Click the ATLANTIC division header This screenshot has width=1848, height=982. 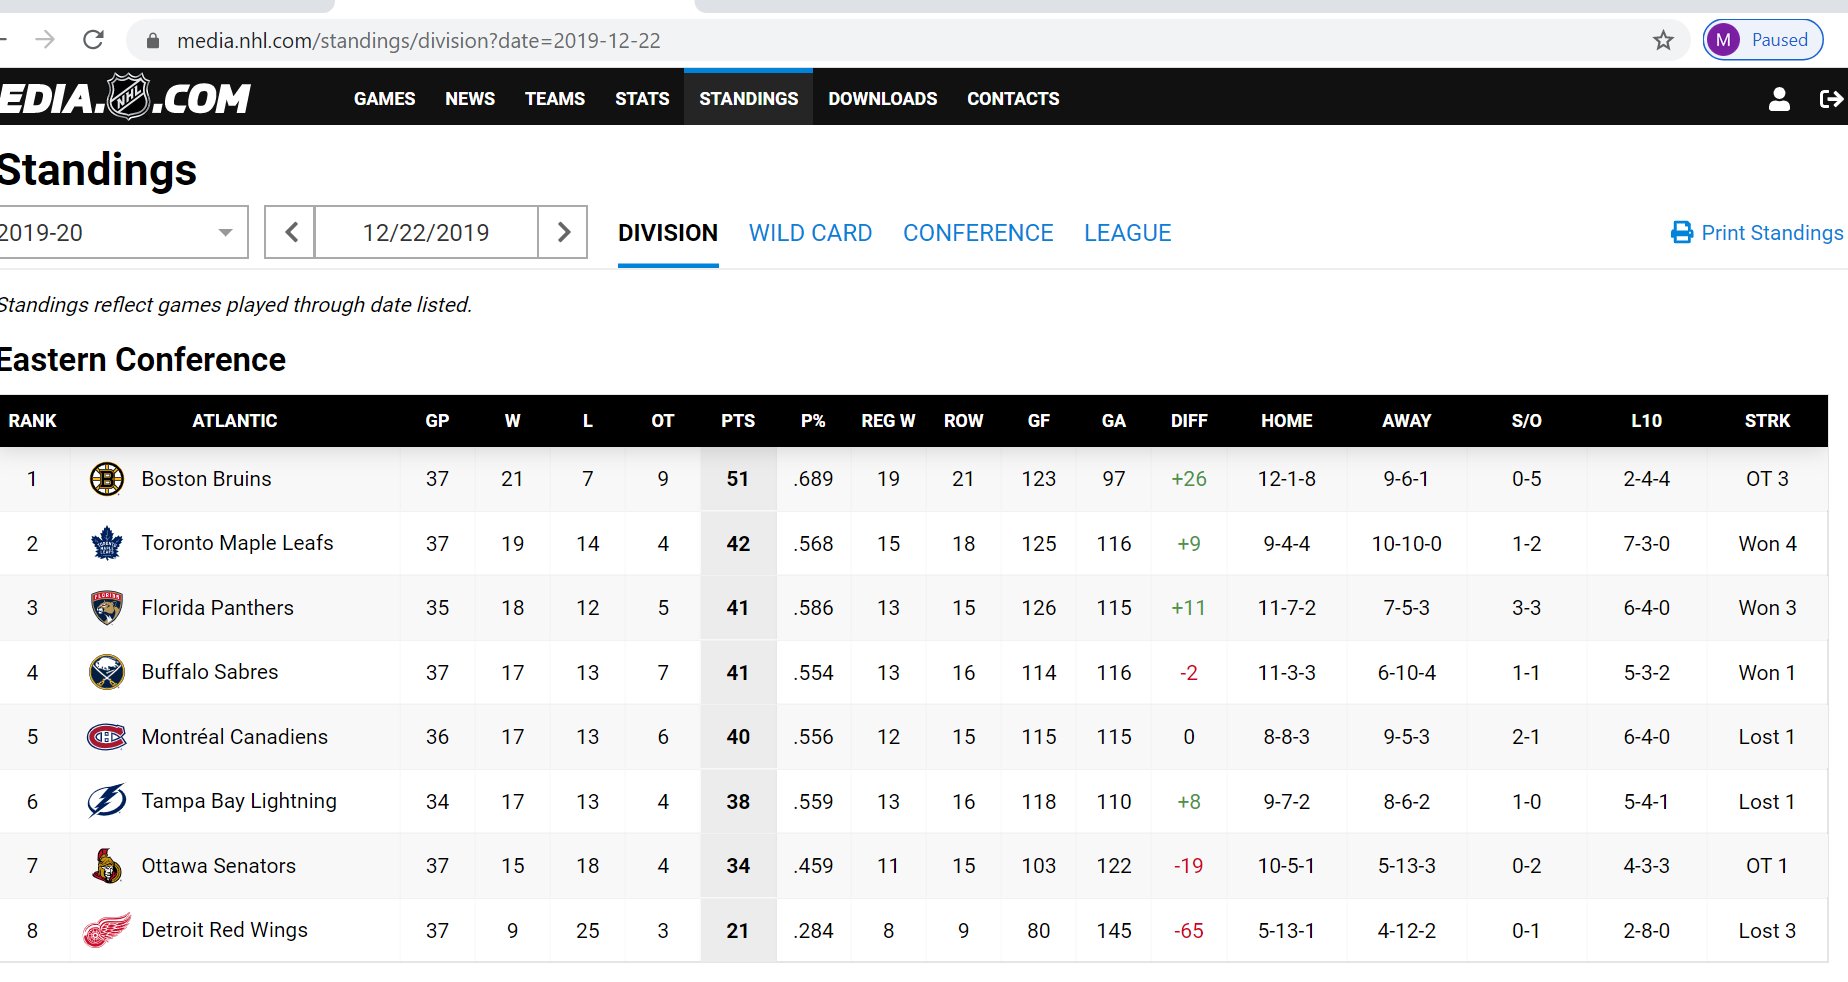click(235, 421)
